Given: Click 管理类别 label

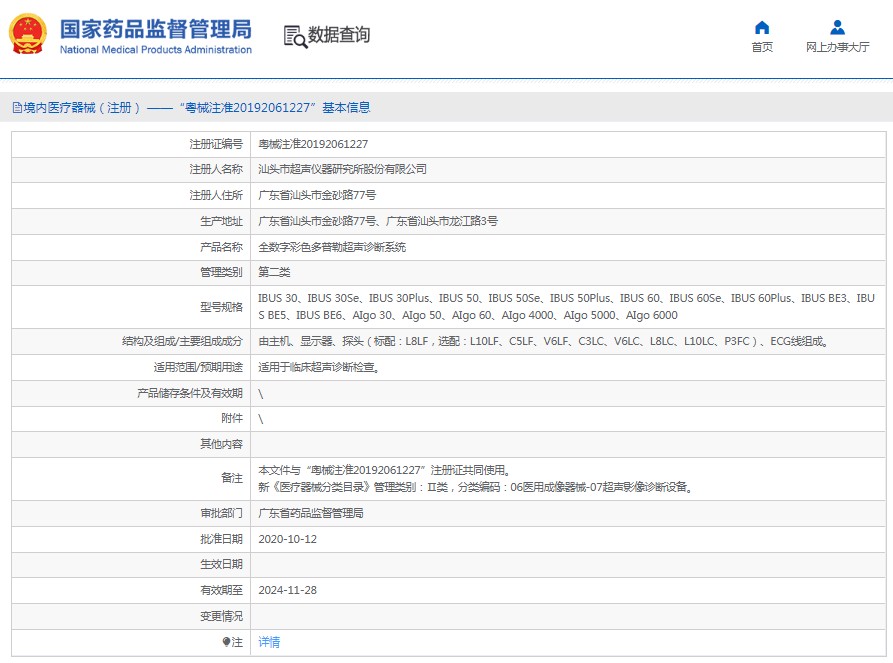Looking at the screenshot, I should 221,272.
